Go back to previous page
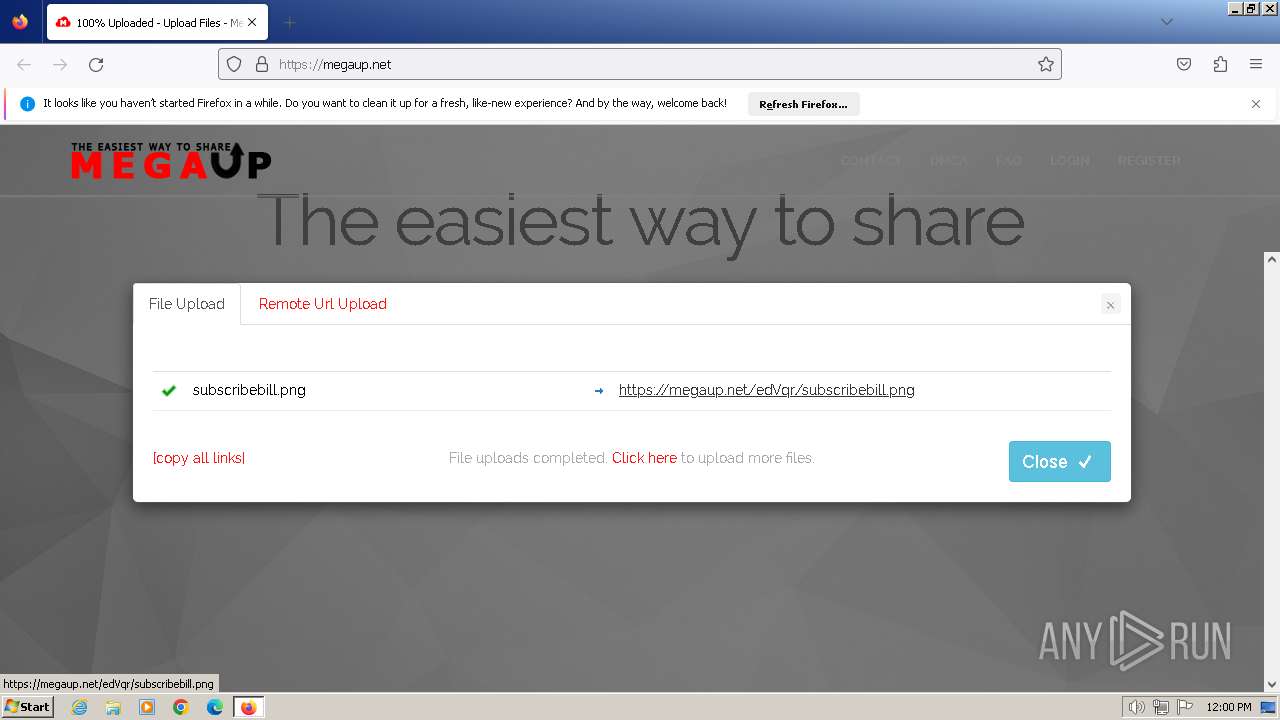 (x=24, y=64)
